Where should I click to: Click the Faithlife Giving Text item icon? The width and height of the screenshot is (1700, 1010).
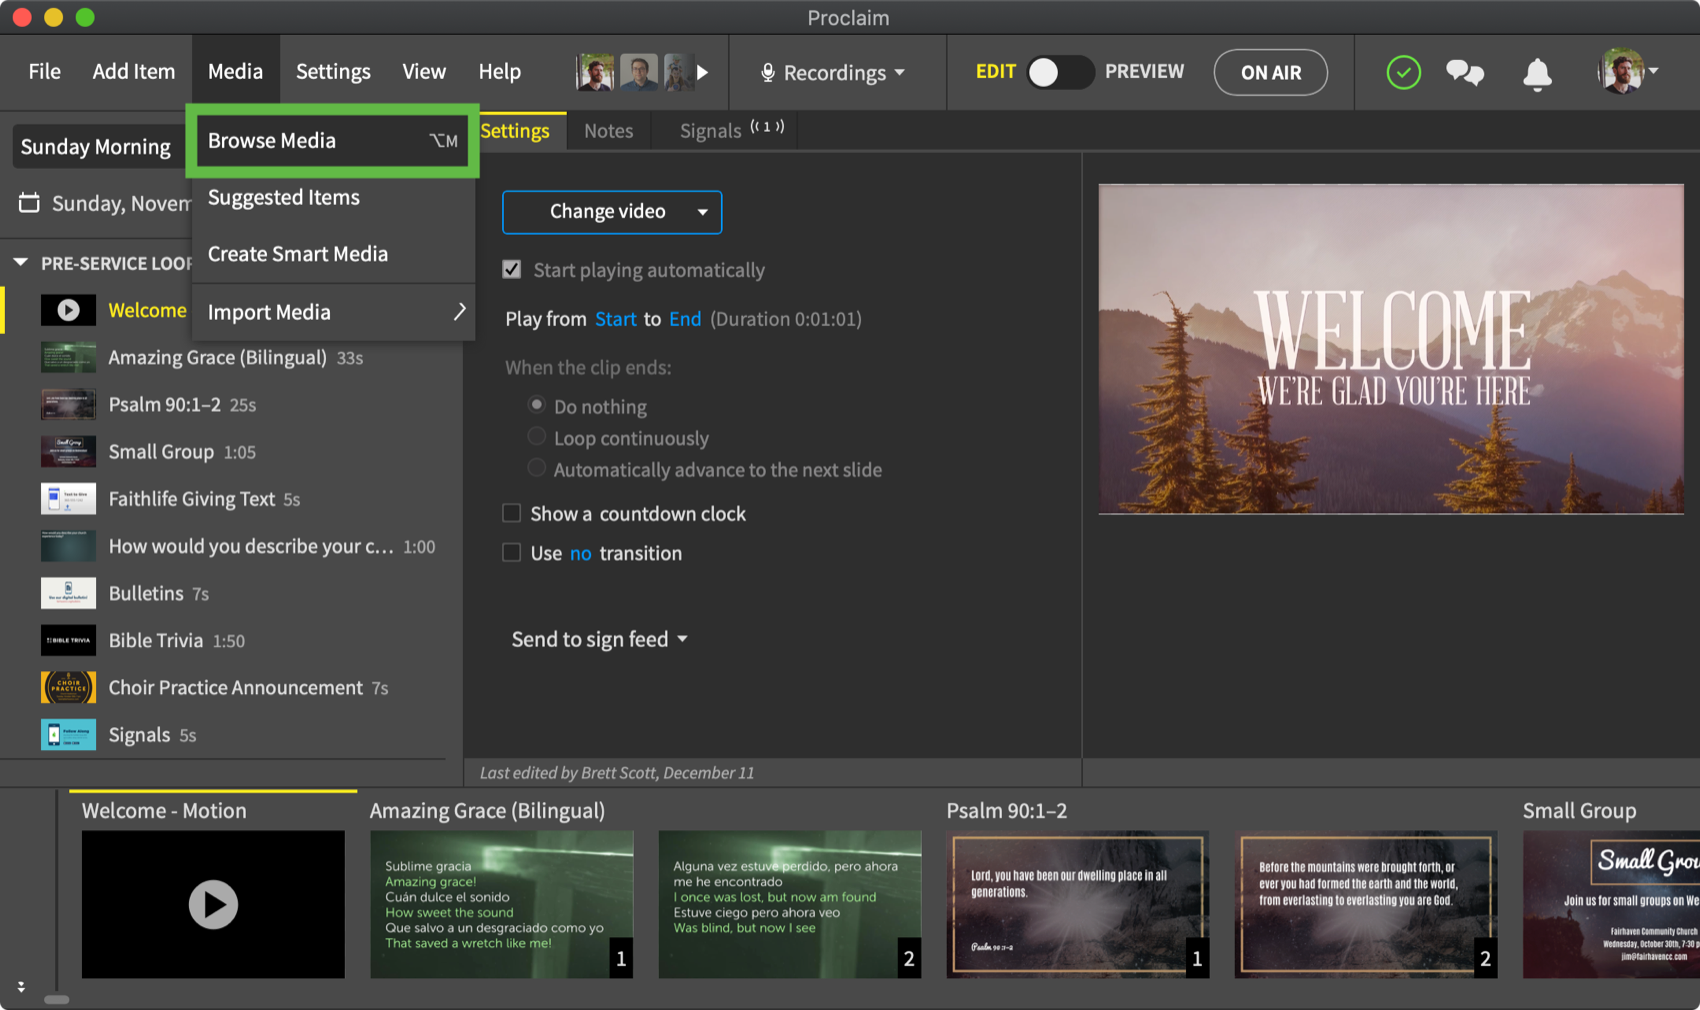click(x=68, y=498)
